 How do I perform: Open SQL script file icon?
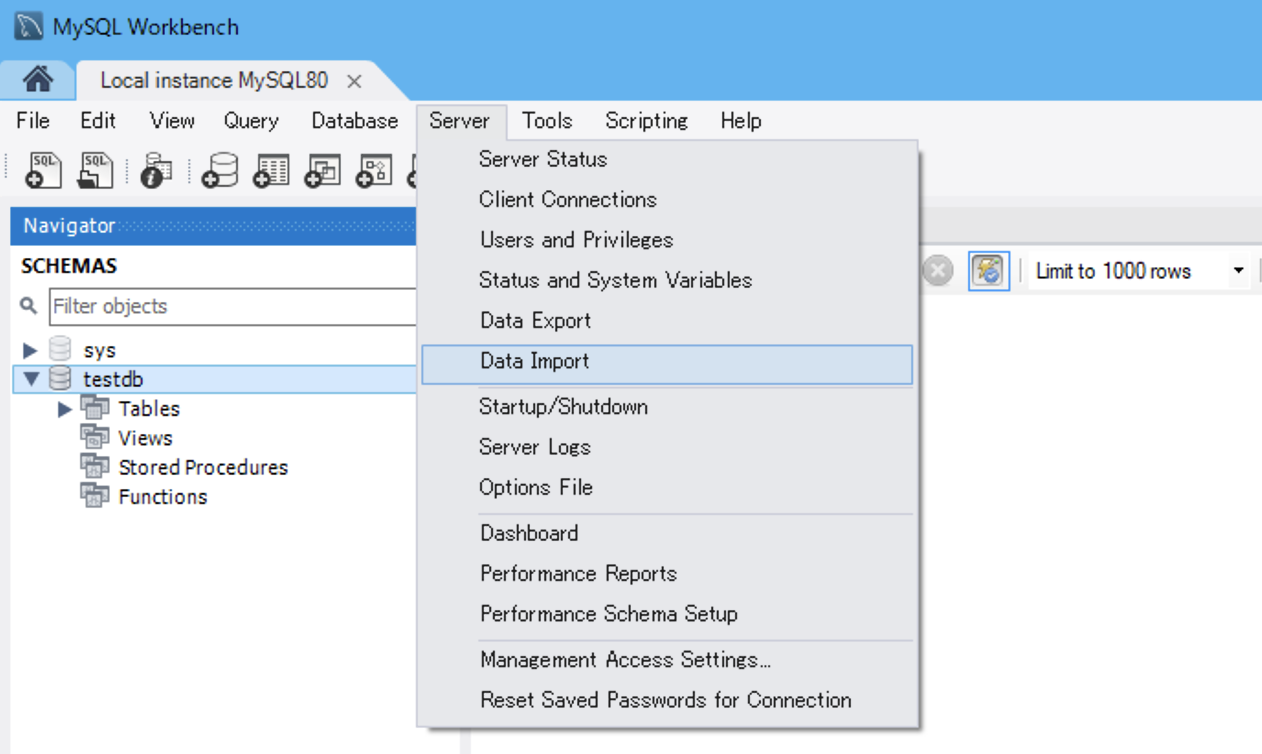coord(95,170)
